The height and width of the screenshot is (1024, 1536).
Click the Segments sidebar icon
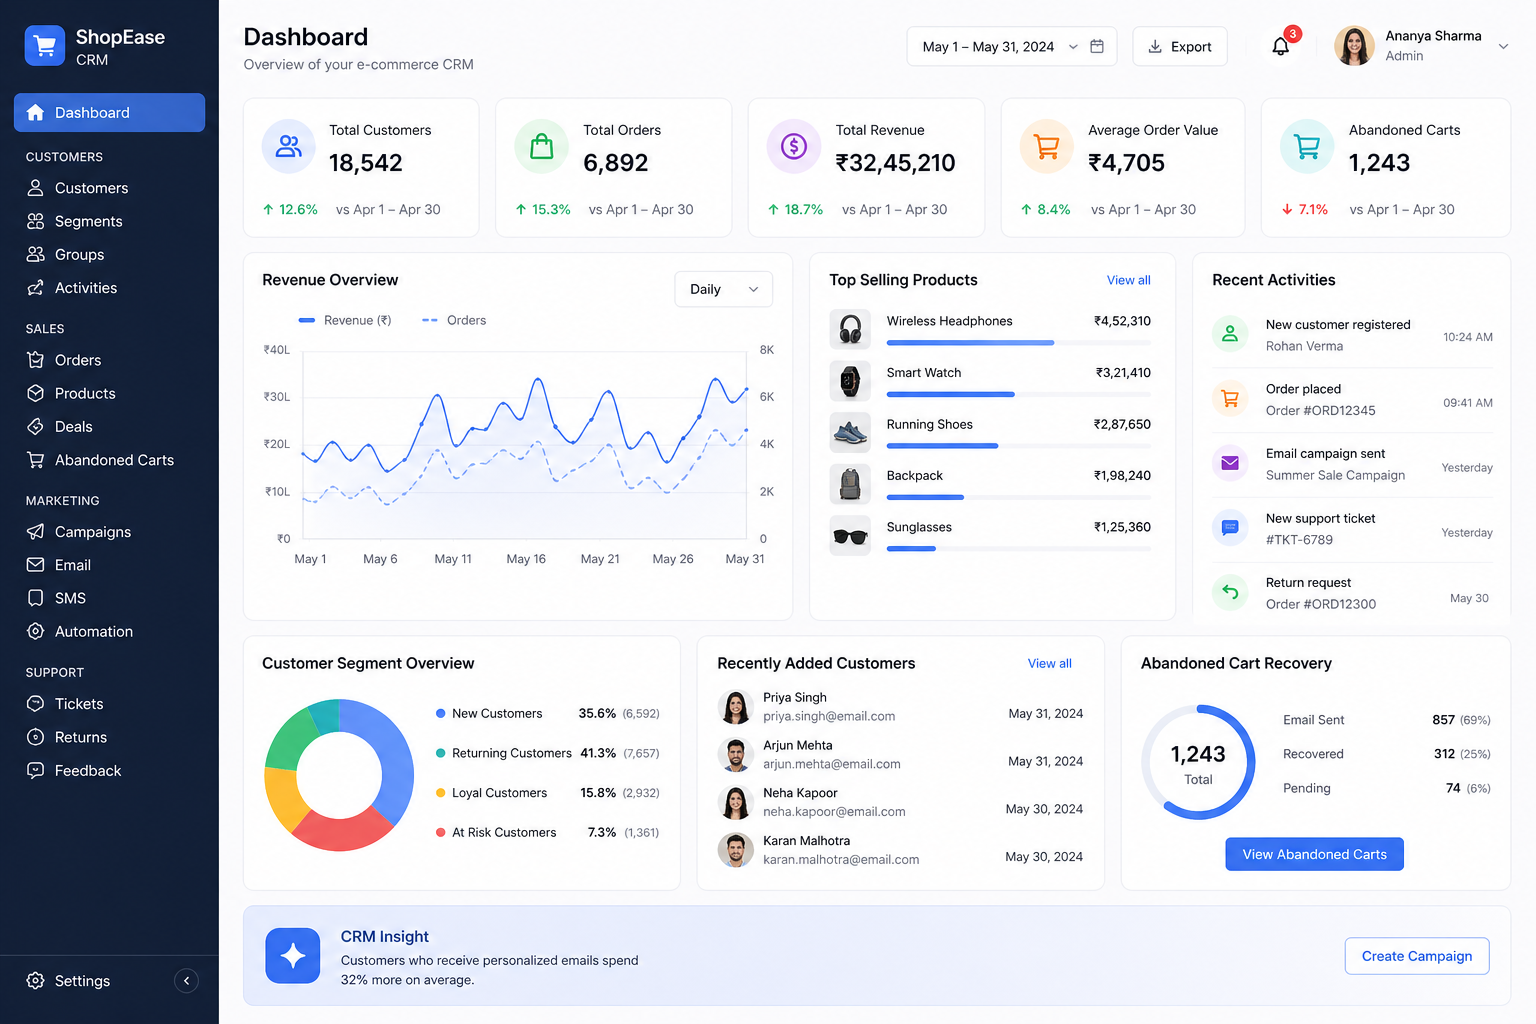click(x=36, y=221)
